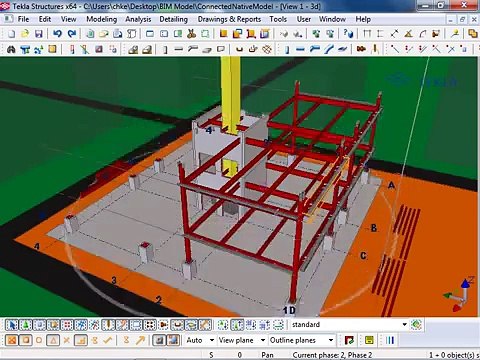
Task: Click the Open model folder icon
Action: [x=25, y=33]
